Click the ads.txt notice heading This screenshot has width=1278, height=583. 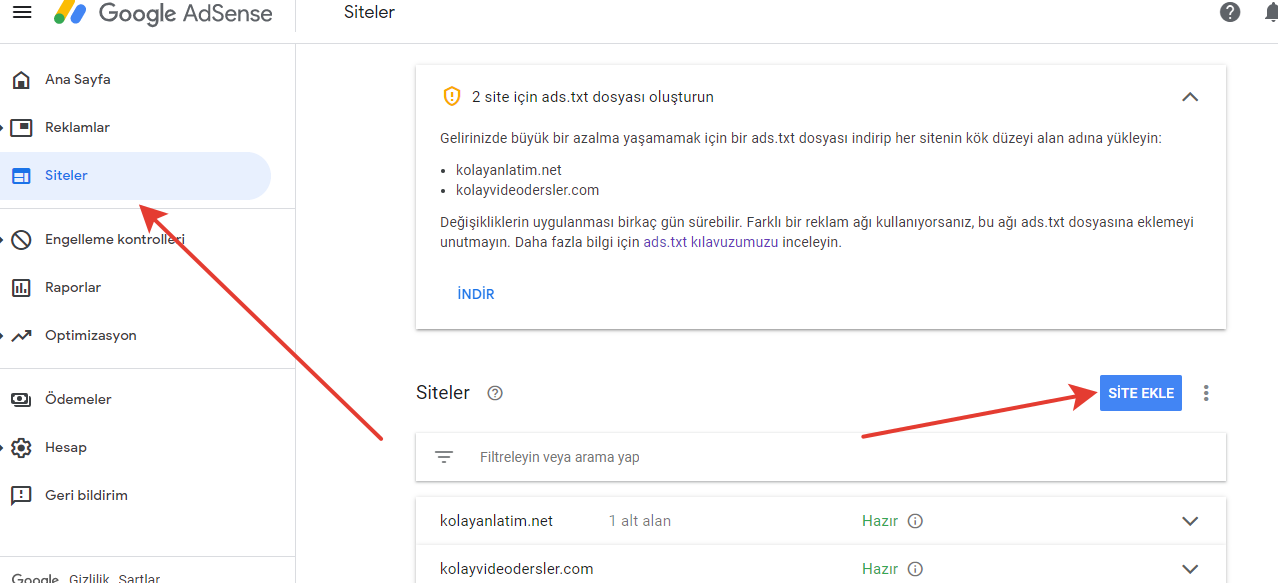point(593,97)
